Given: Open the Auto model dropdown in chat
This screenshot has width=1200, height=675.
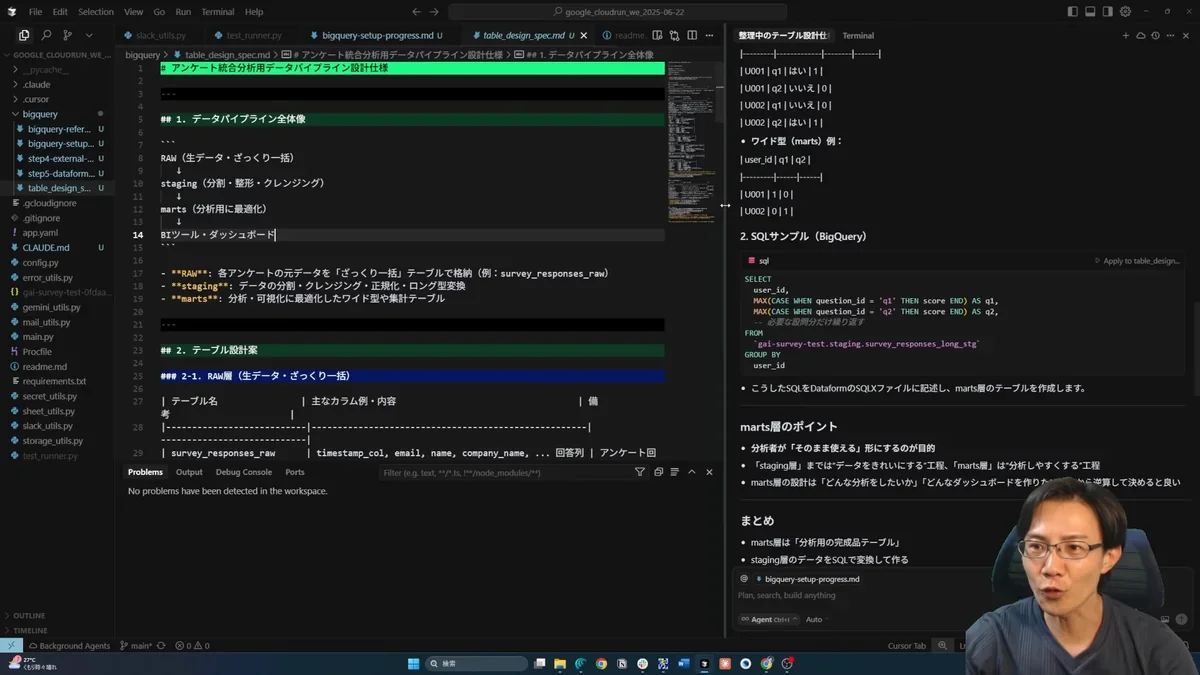Looking at the screenshot, I should tap(817, 619).
